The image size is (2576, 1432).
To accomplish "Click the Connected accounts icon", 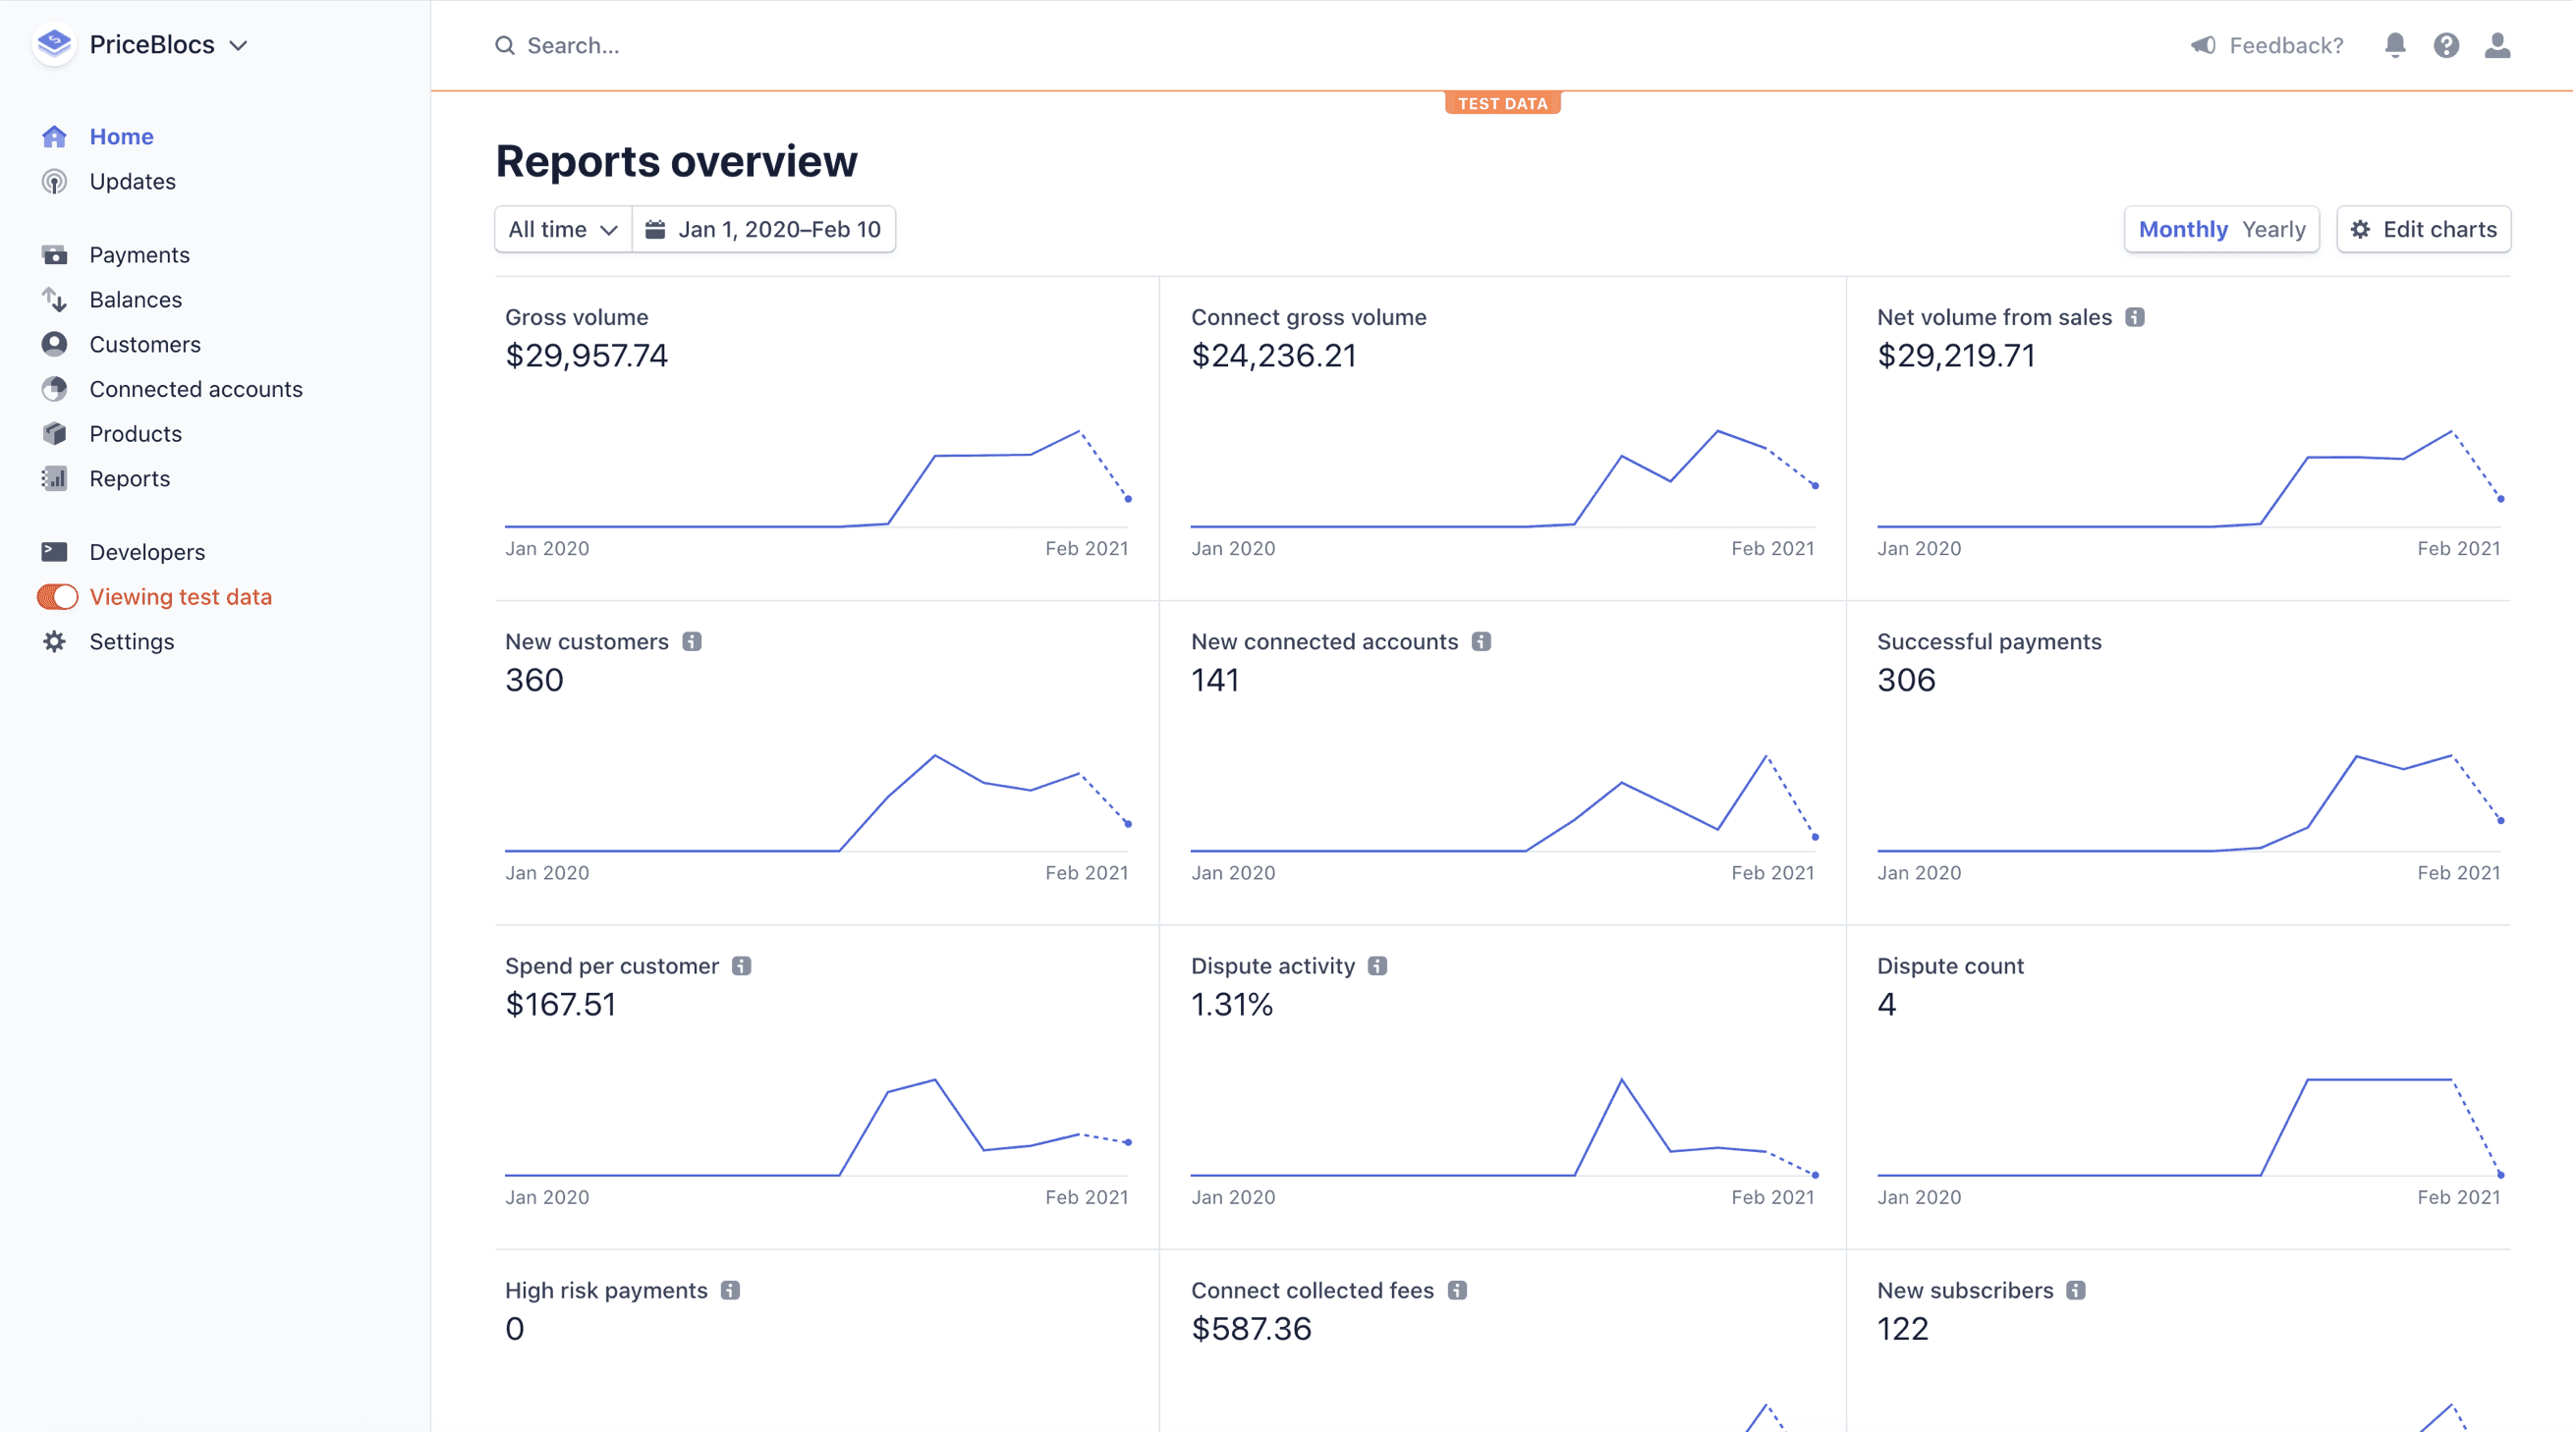I will tap(55, 389).
